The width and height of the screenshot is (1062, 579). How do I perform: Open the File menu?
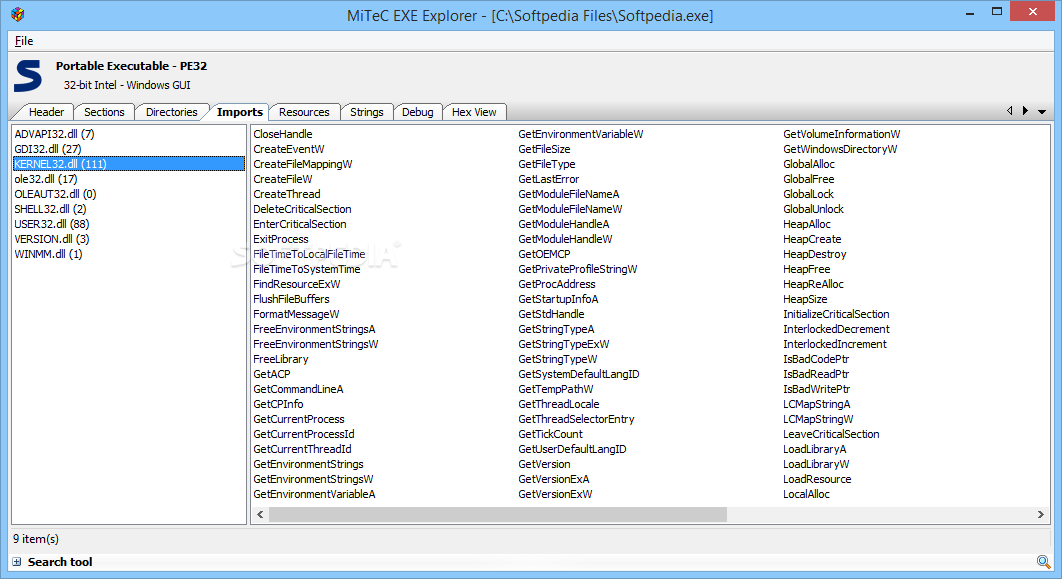tap(24, 41)
